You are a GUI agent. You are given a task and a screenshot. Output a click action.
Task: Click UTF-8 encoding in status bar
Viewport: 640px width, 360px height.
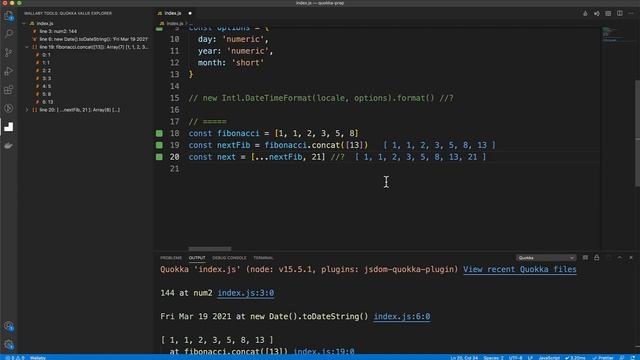pos(515,358)
